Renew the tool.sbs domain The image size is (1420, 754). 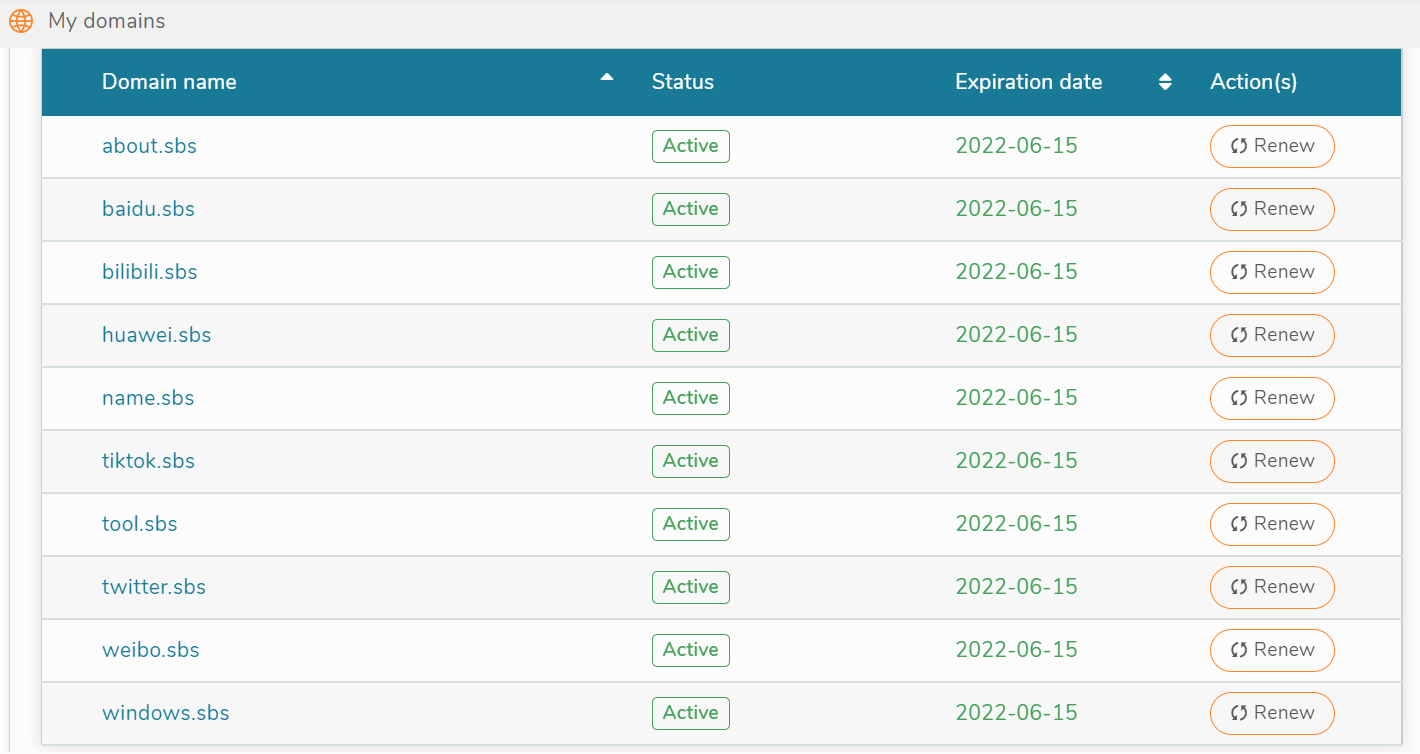[1272, 524]
